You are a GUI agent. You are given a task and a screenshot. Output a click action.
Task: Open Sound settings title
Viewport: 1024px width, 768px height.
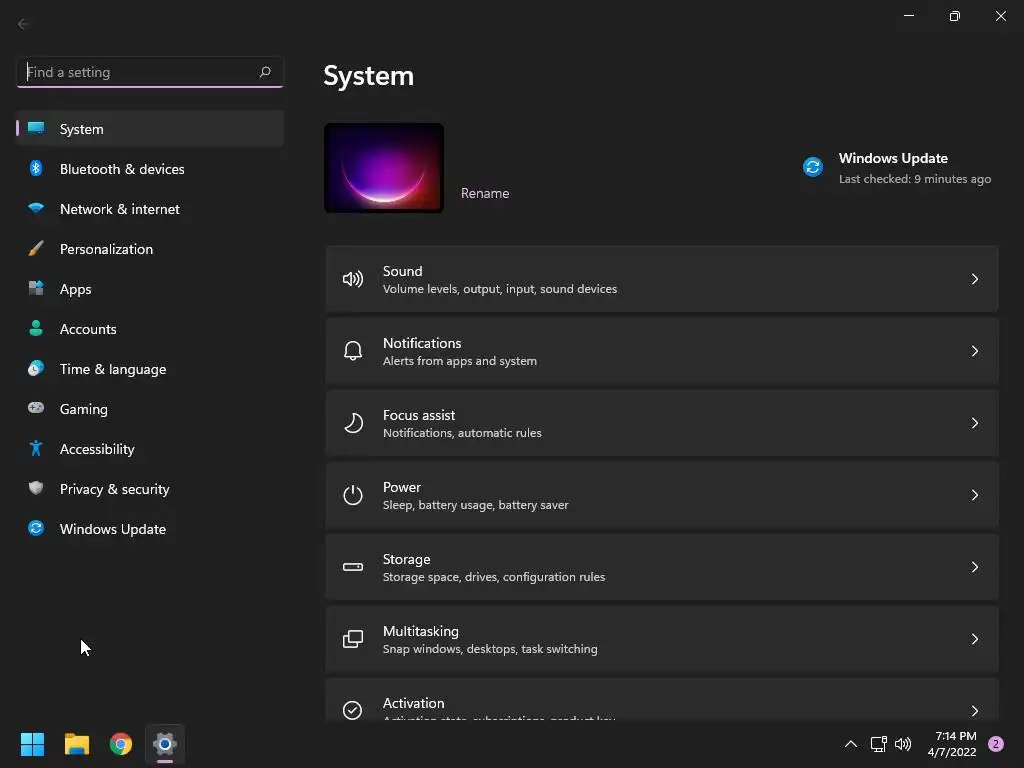pyautogui.click(x=402, y=271)
